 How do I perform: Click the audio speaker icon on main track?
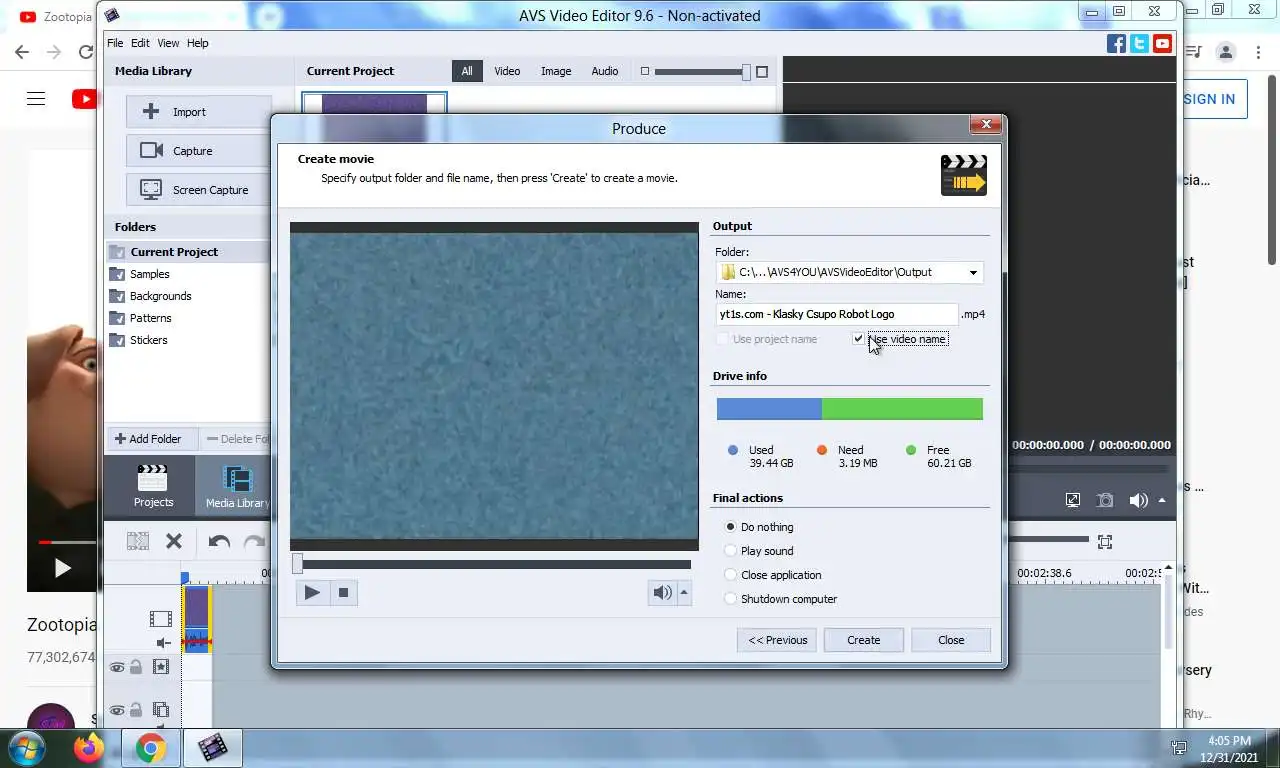(161, 643)
